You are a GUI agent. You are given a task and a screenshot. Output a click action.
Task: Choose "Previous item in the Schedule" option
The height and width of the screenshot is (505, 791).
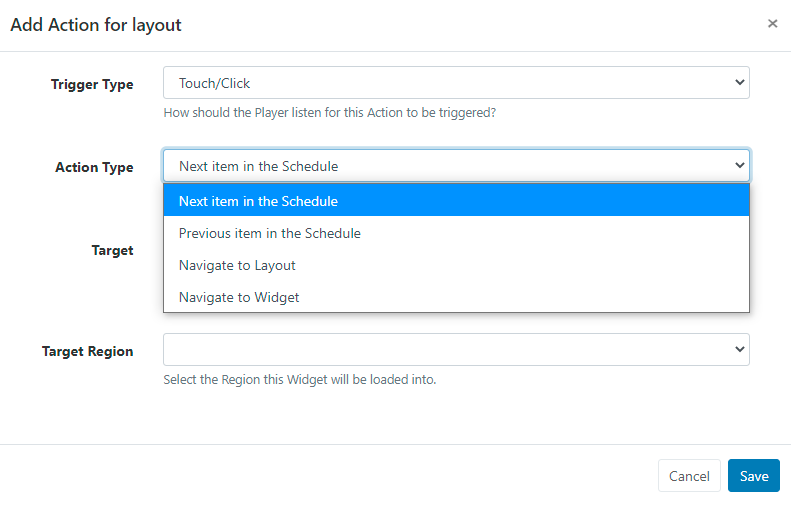(270, 233)
